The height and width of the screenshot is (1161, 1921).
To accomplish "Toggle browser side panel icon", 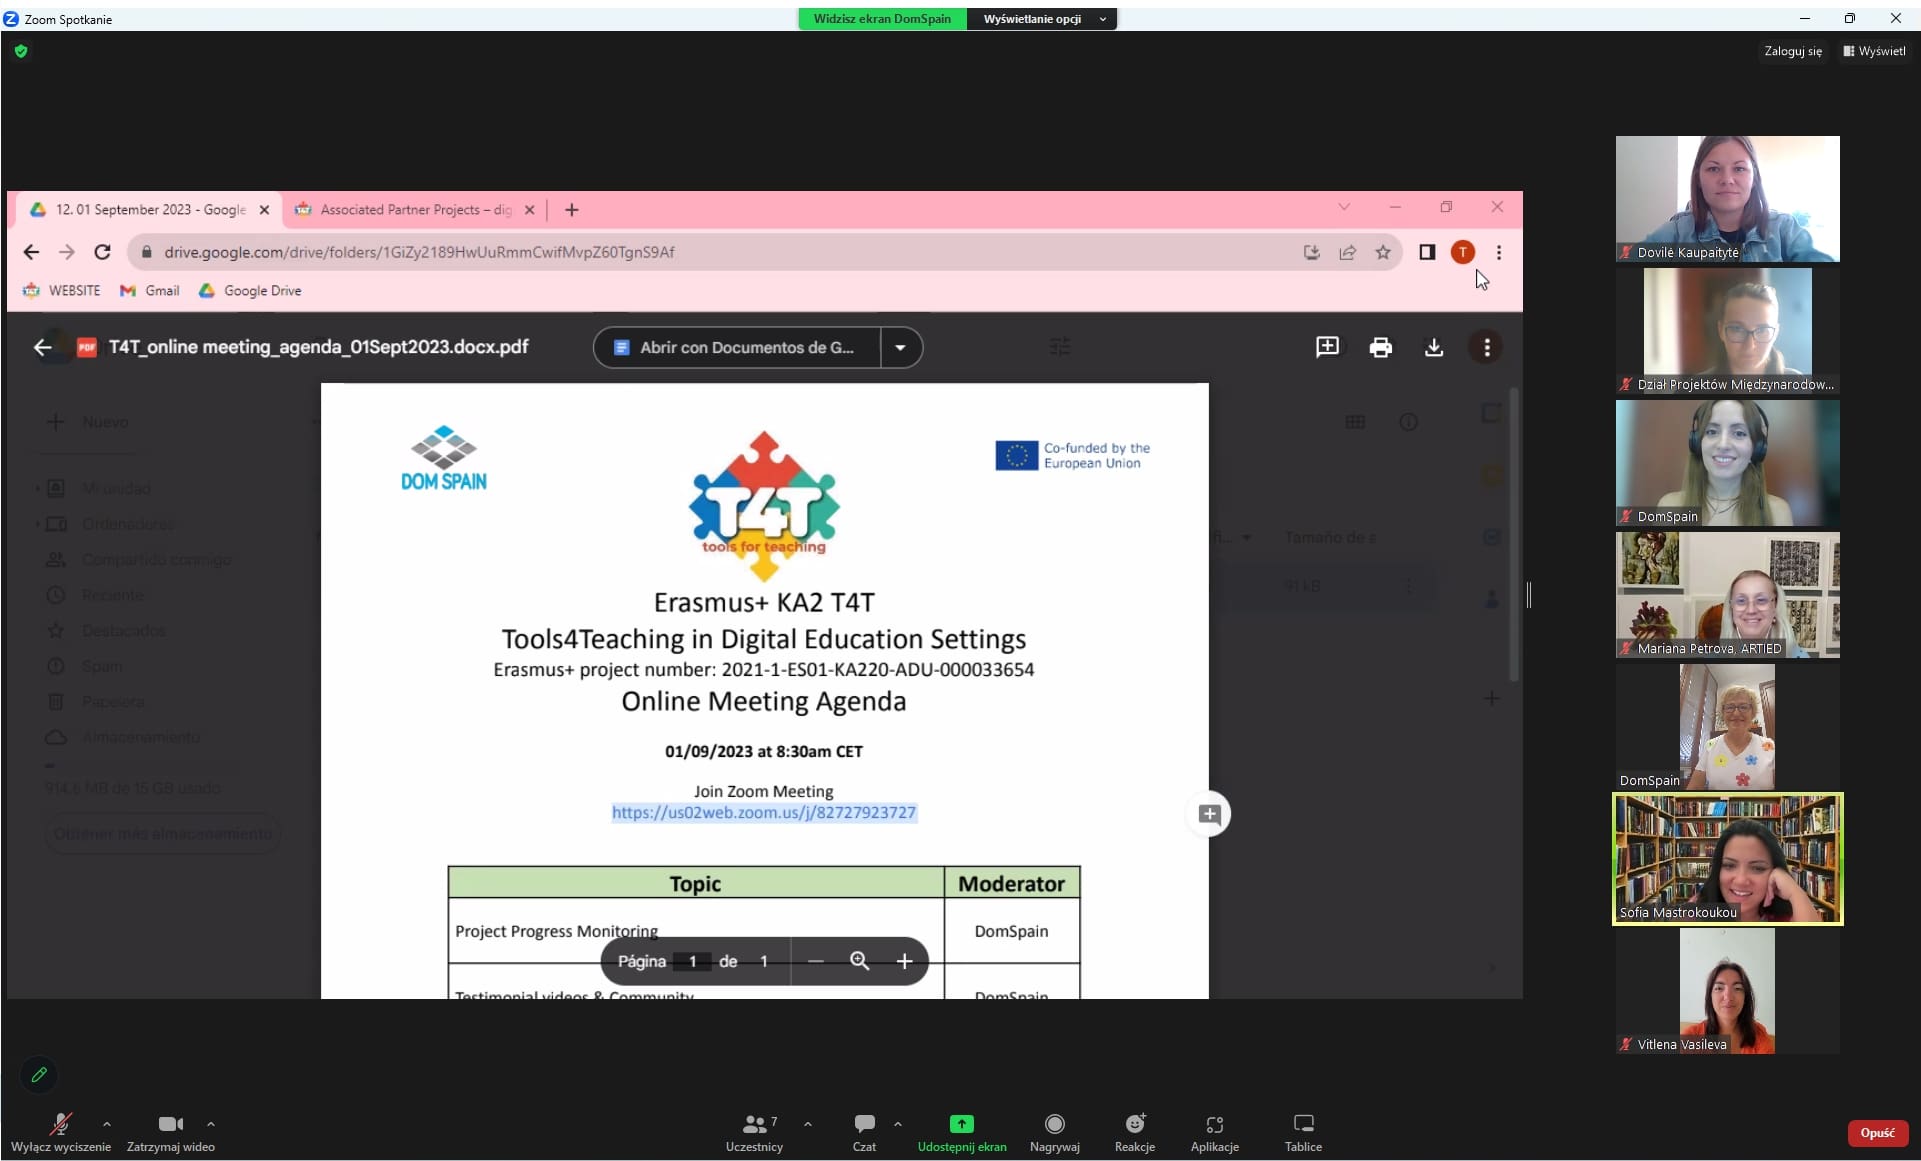I will [1427, 252].
